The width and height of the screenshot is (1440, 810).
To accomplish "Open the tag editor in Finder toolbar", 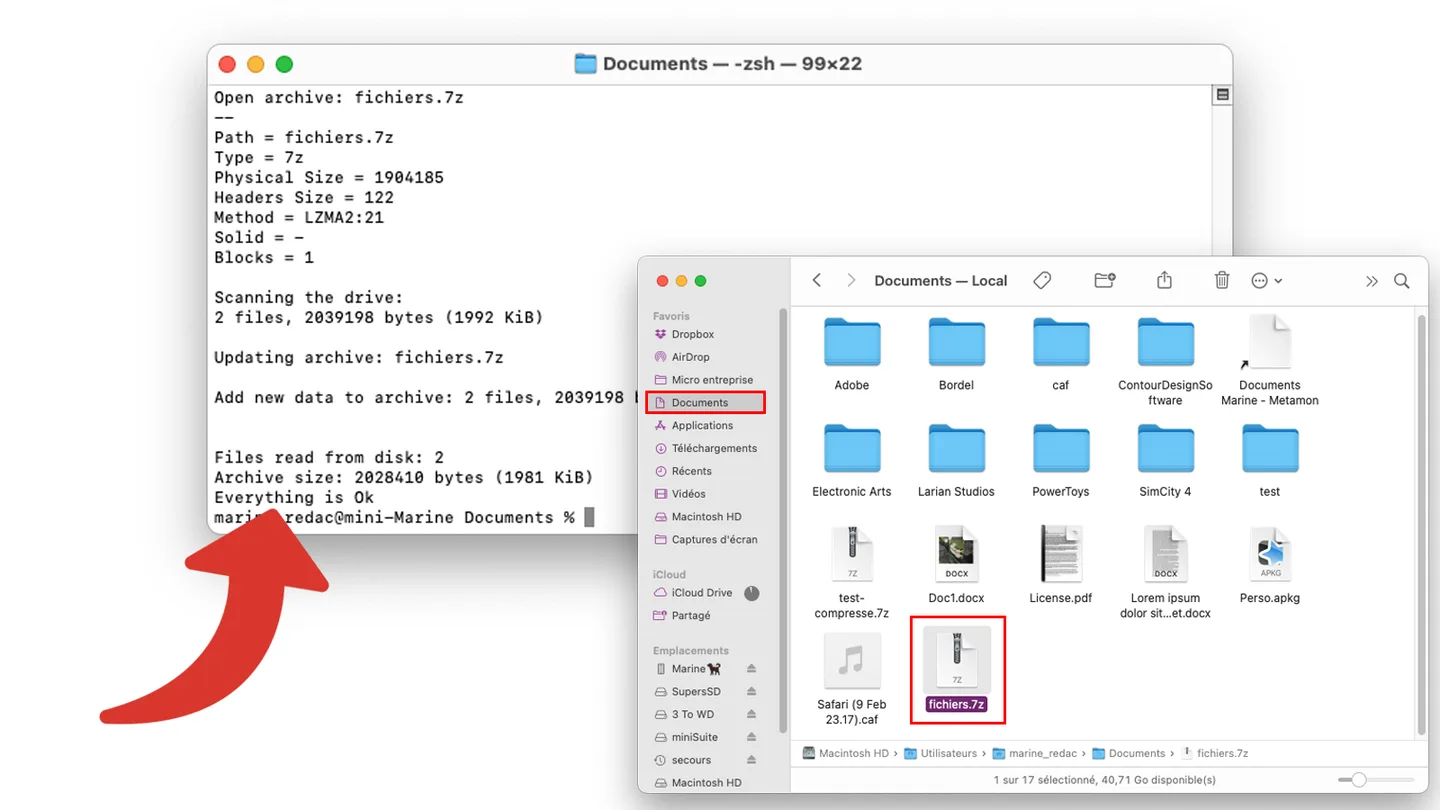I will (x=1042, y=281).
